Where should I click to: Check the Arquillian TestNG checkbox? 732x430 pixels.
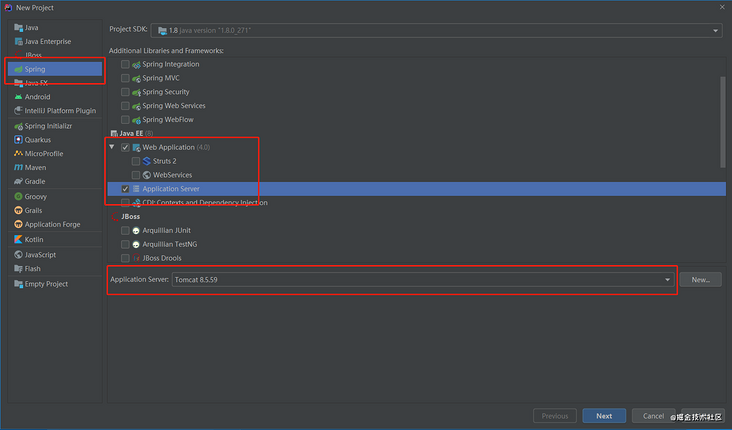[125, 245]
